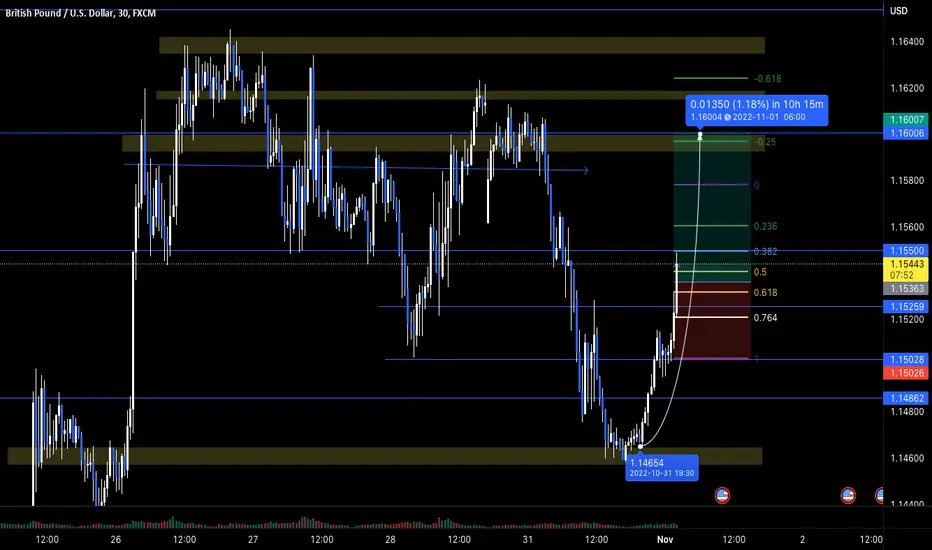
Task: Select the 0.5 Fibonacci level label
Action: [760, 272]
